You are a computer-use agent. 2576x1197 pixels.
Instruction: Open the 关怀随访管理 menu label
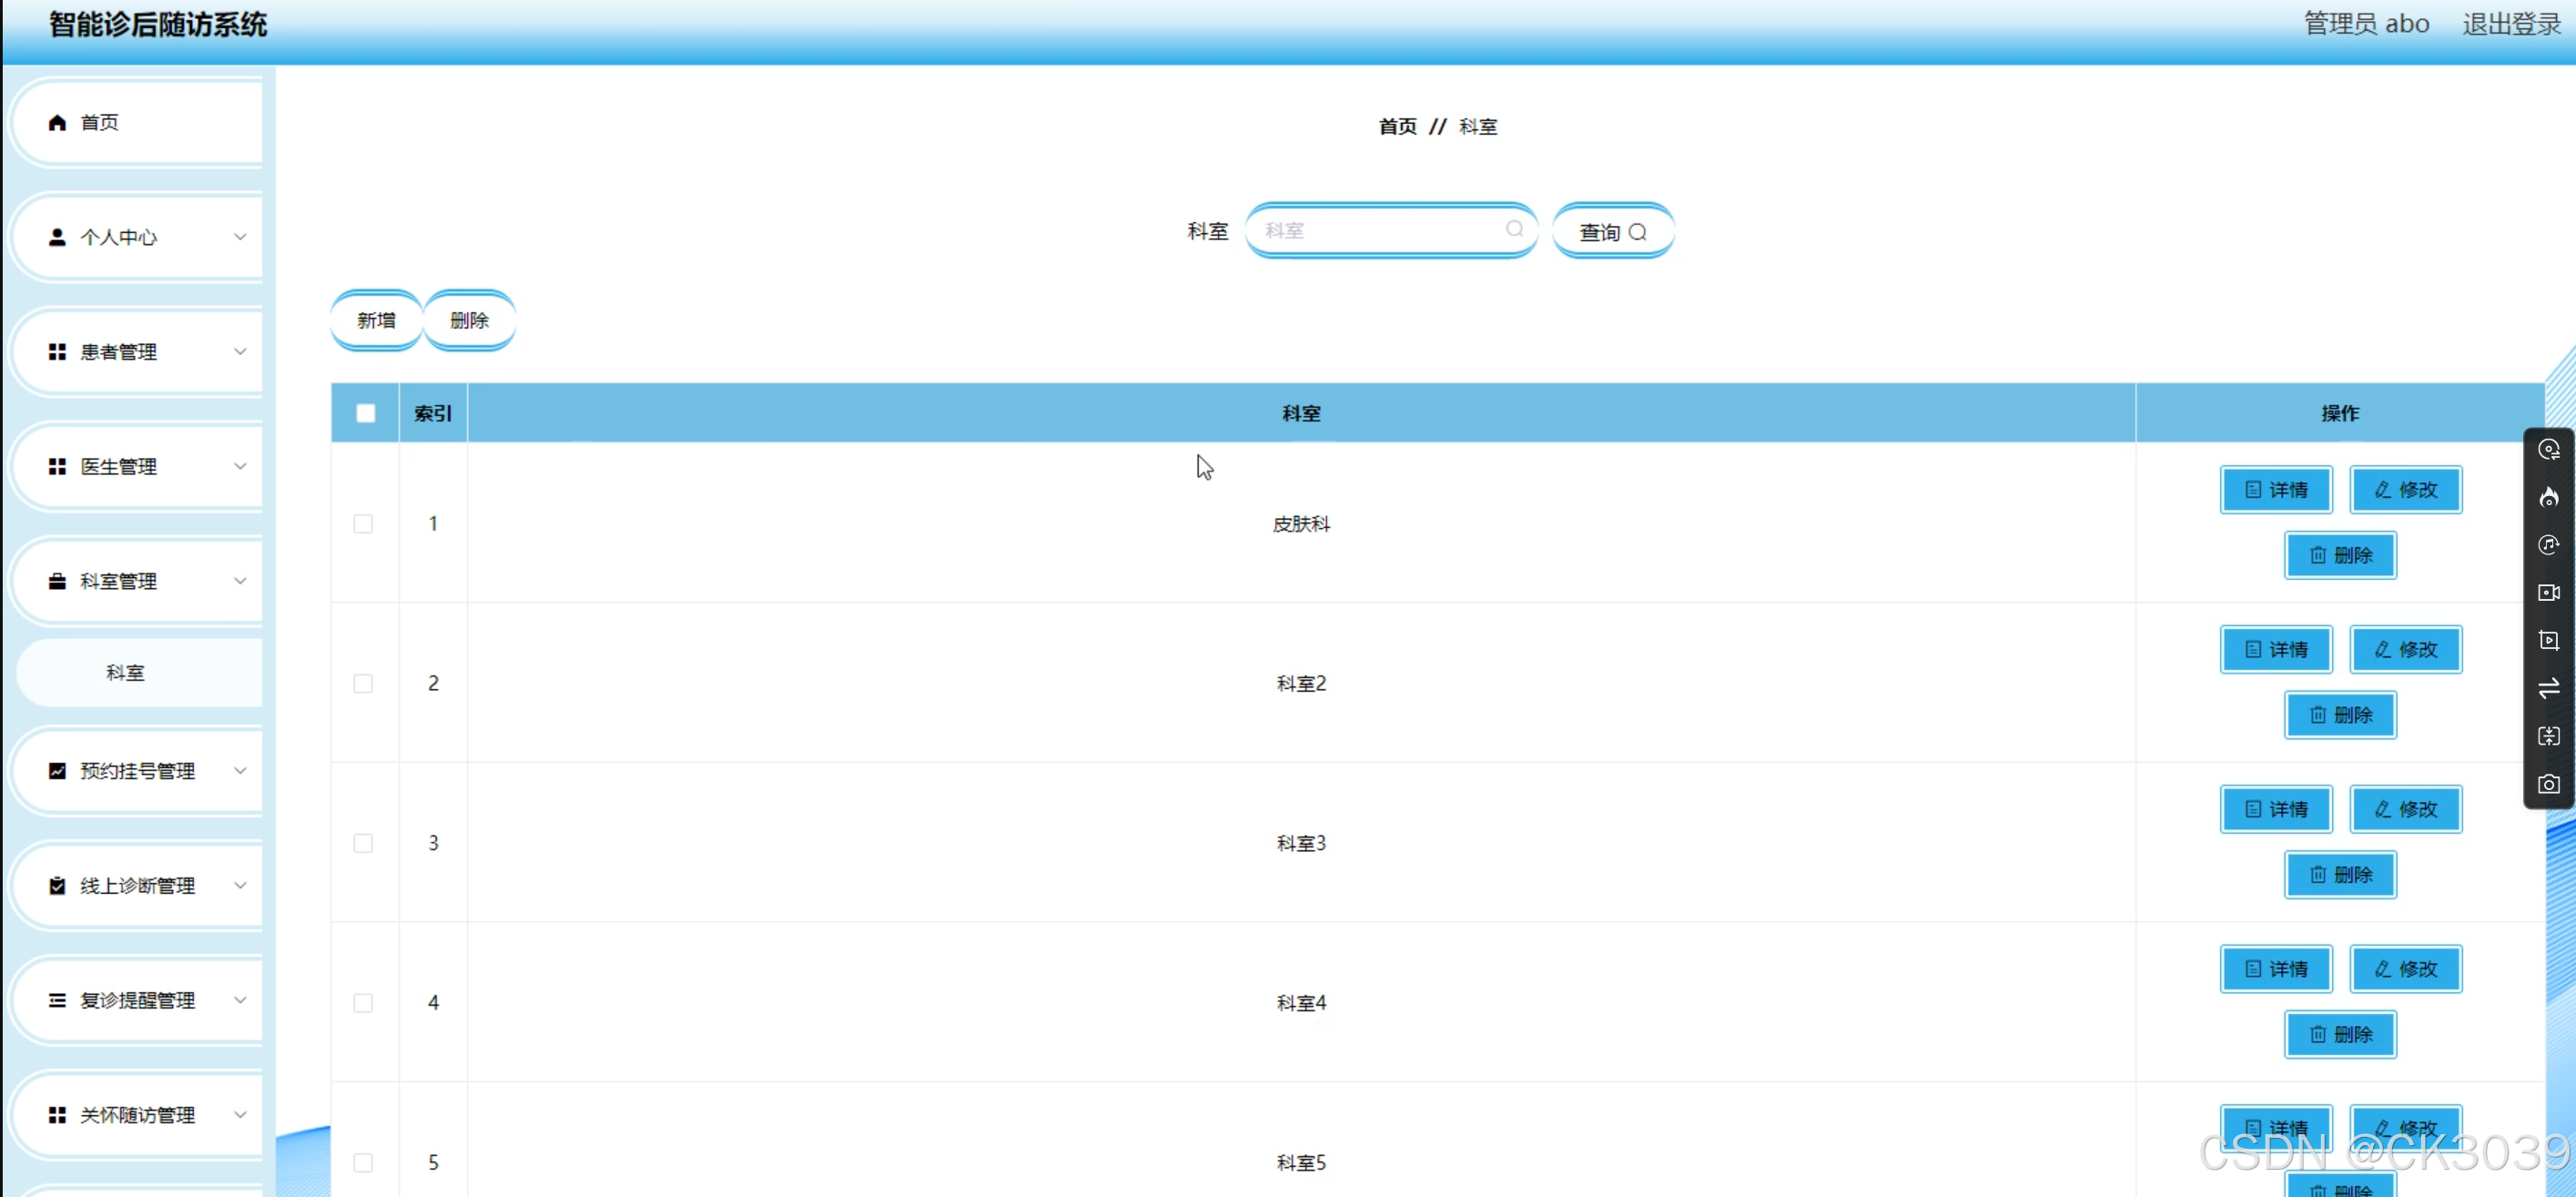click(137, 1115)
